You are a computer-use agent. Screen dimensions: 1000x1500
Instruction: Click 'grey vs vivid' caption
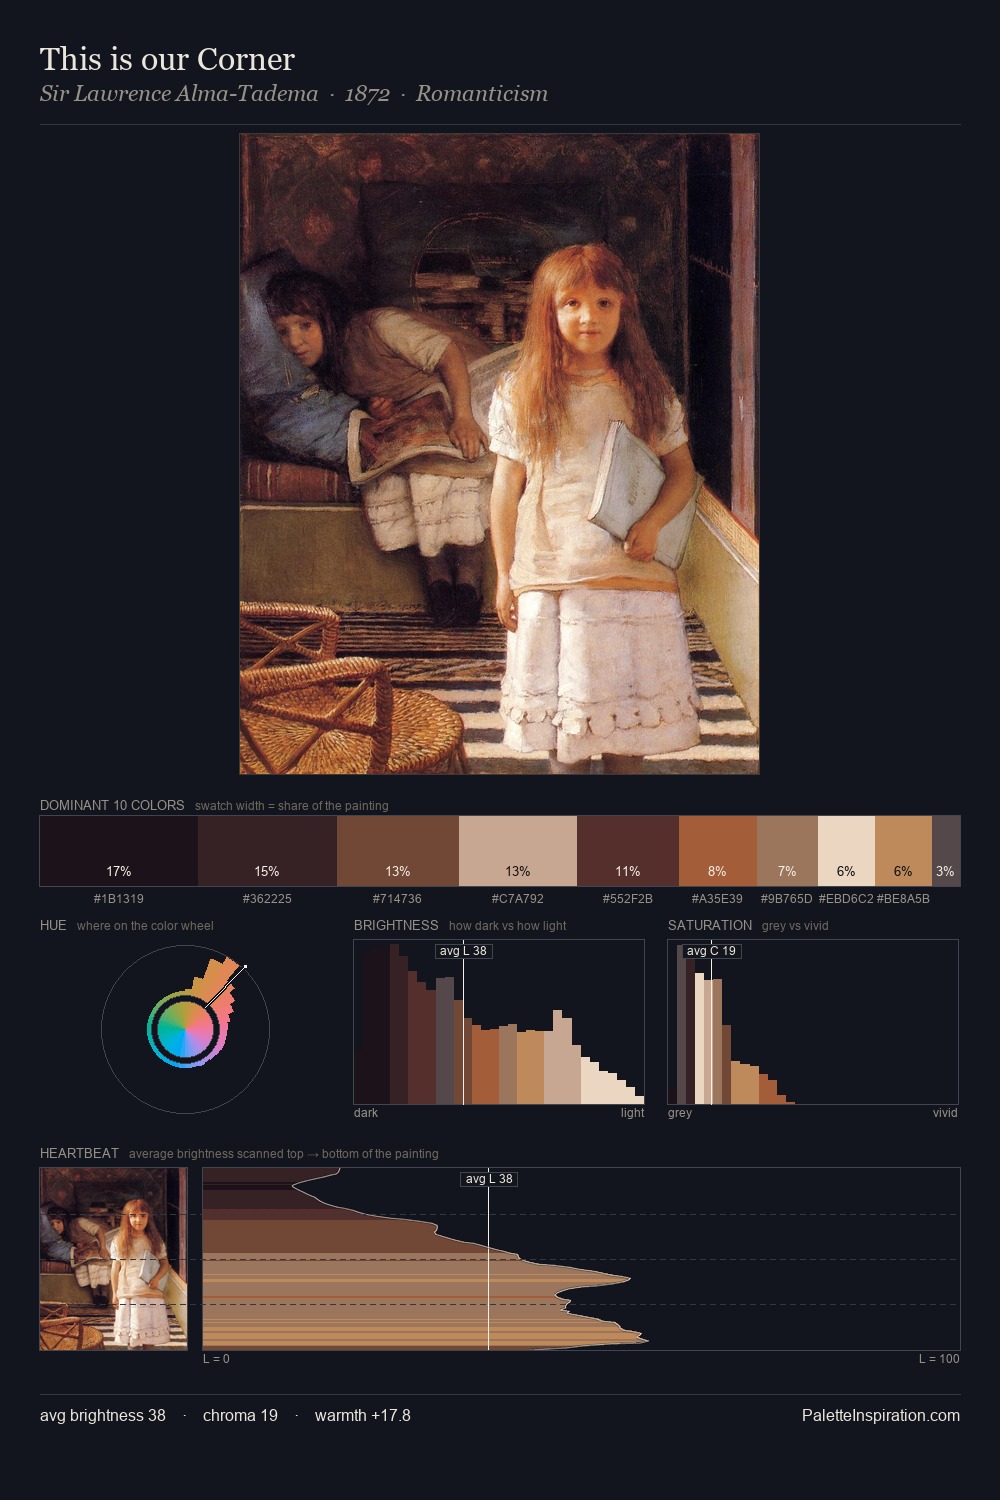pos(795,926)
